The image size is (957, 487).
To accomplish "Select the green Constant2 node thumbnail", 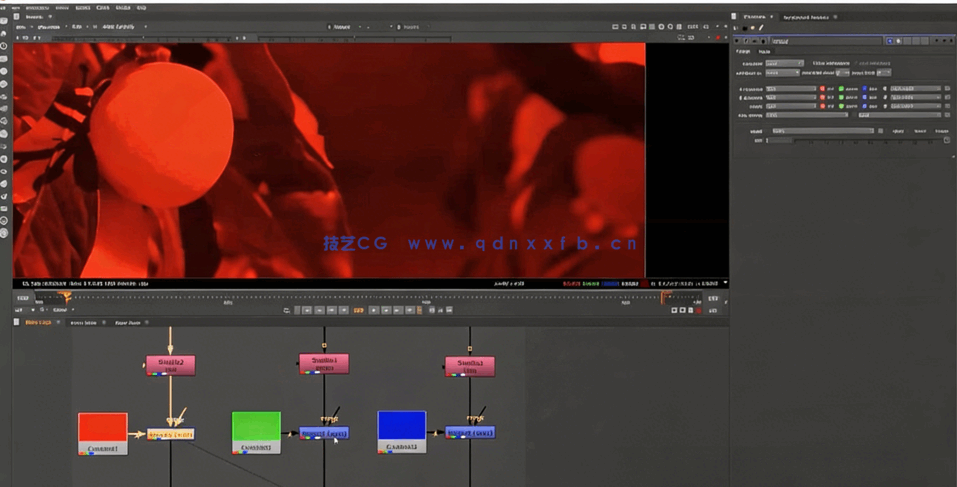I will [x=256, y=433].
